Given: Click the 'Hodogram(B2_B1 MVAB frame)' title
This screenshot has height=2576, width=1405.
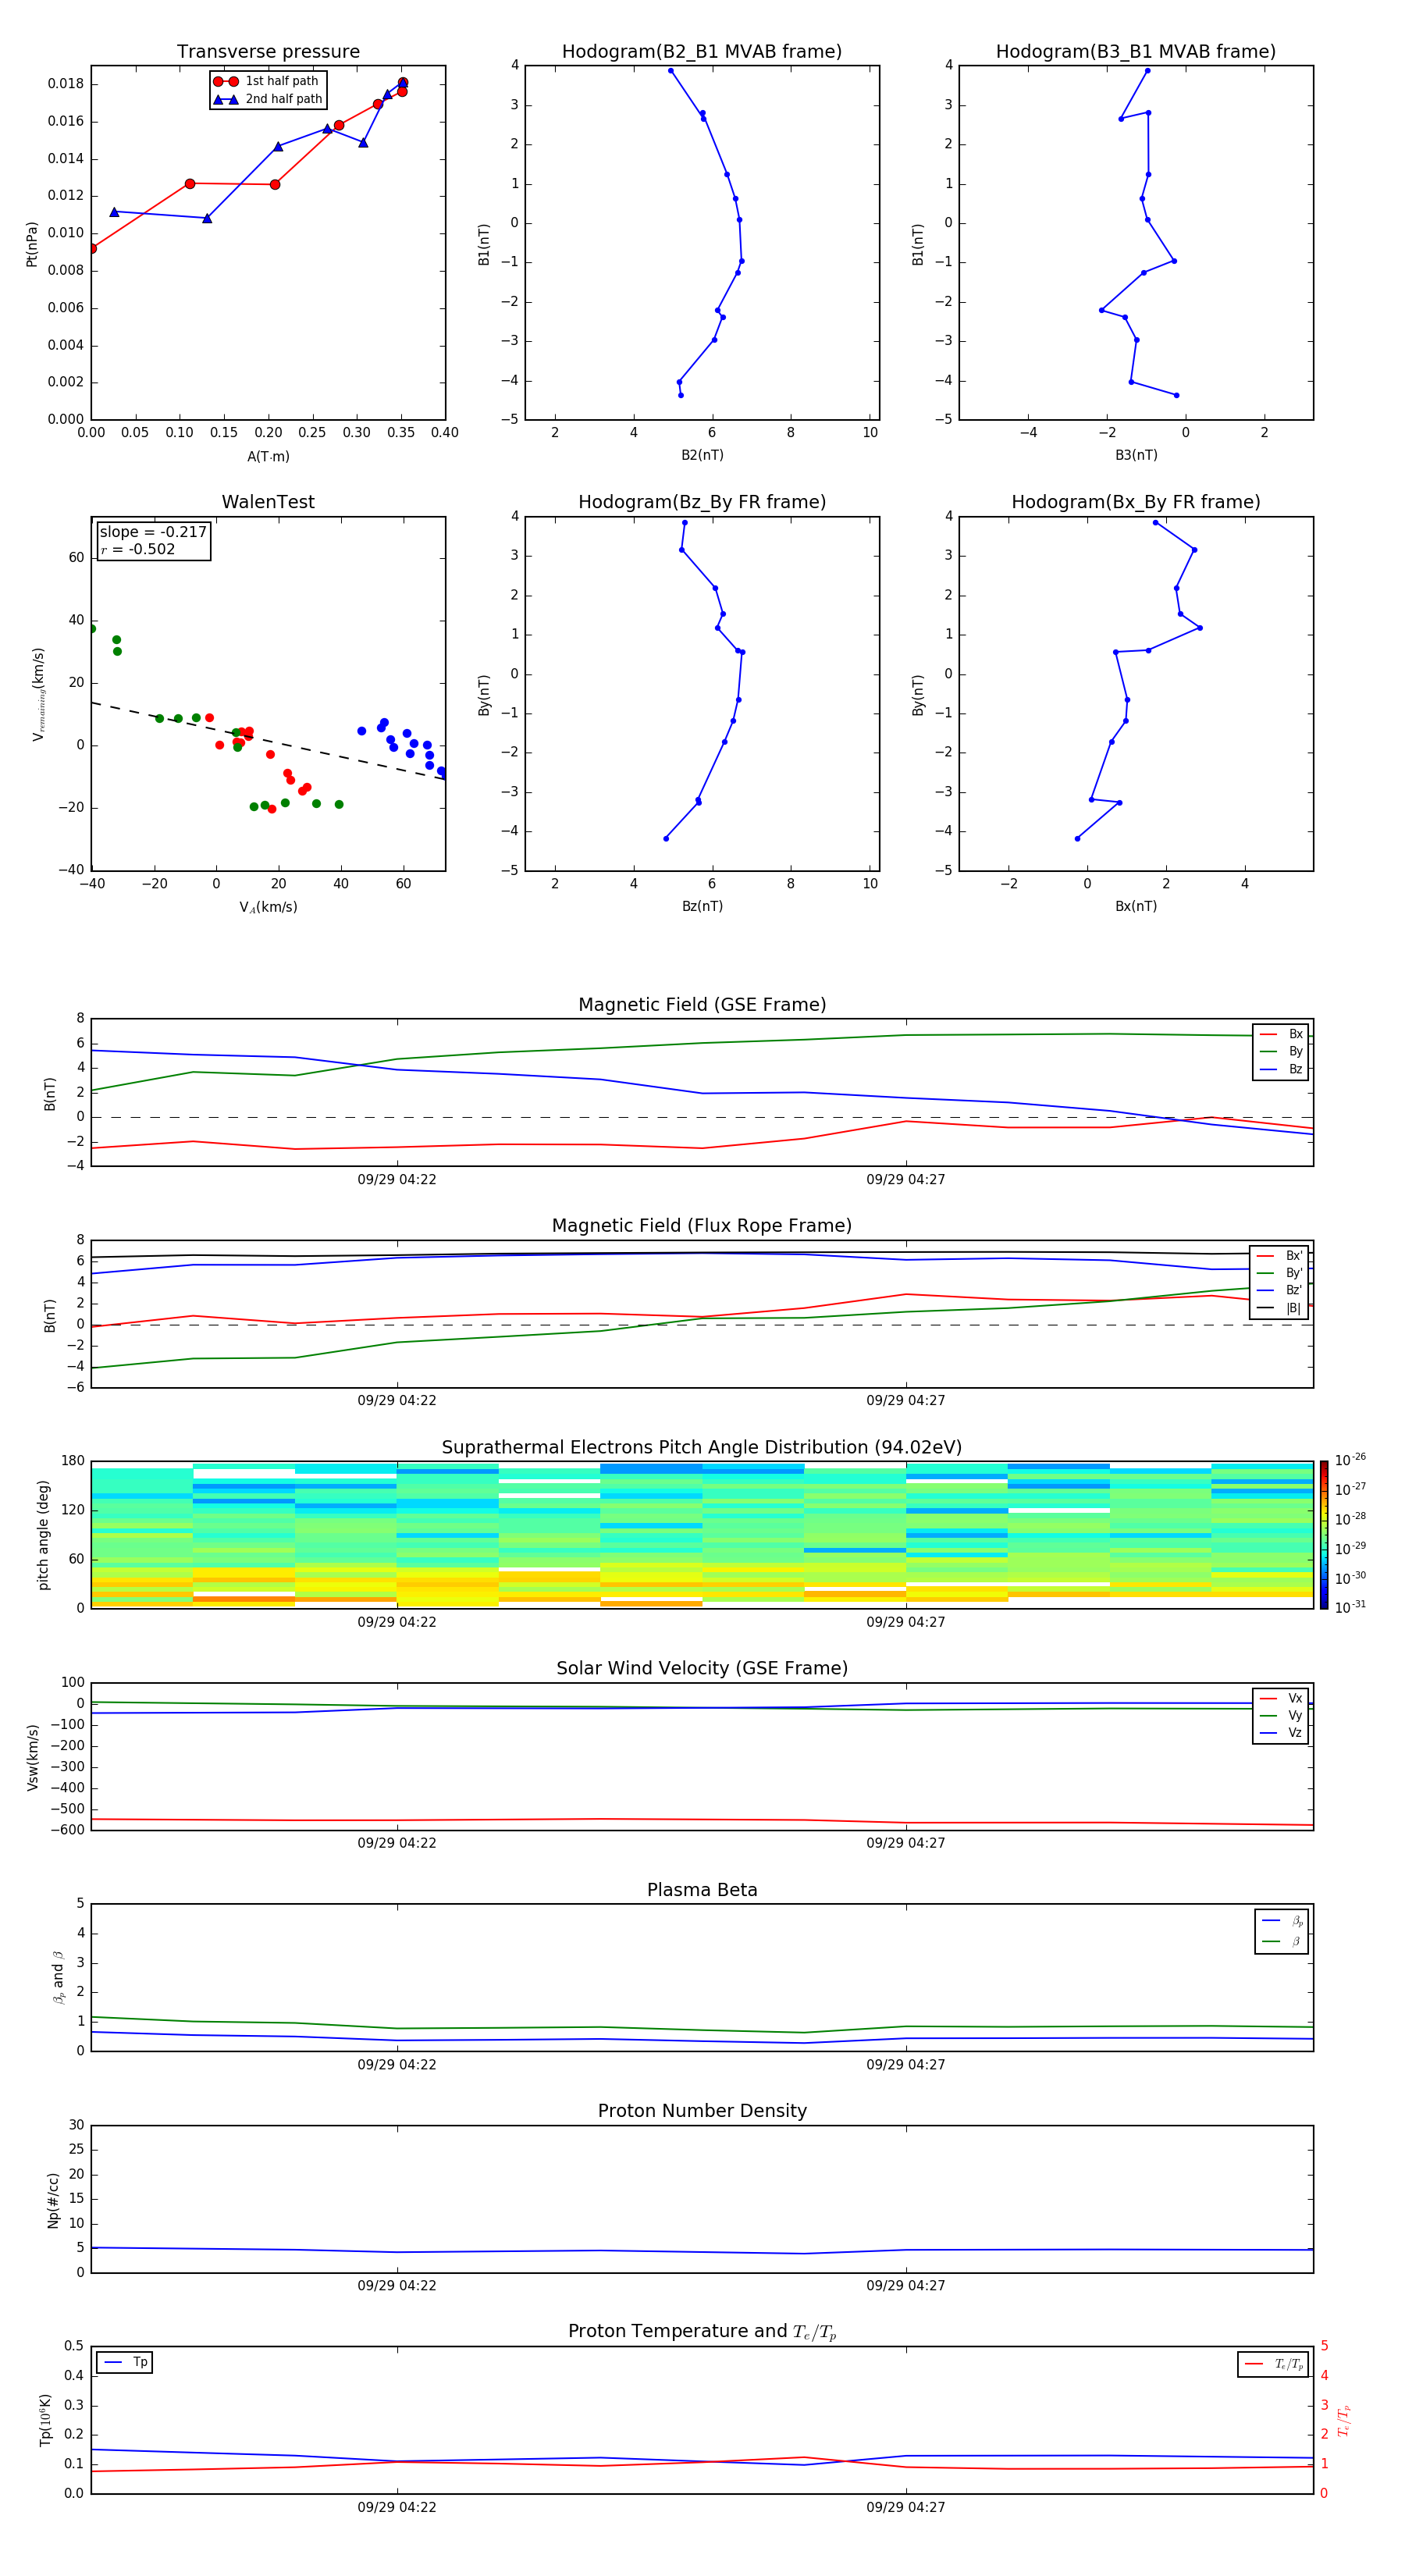Looking at the screenshot, I should click(702, 52).
